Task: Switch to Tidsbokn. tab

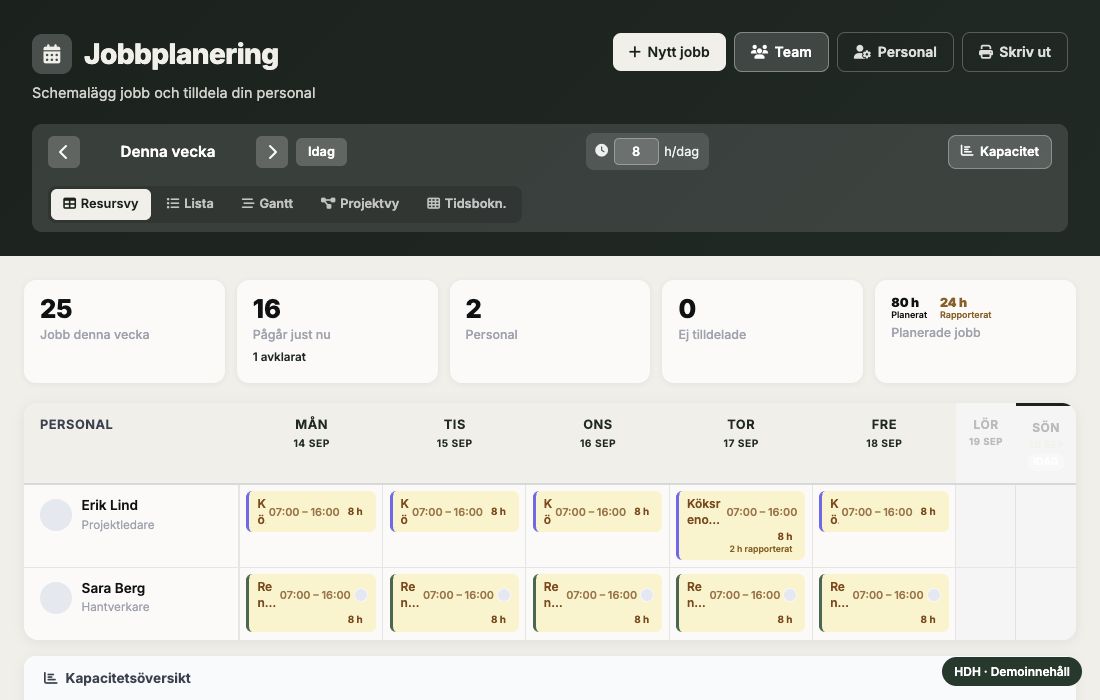Action: point(467,203)
